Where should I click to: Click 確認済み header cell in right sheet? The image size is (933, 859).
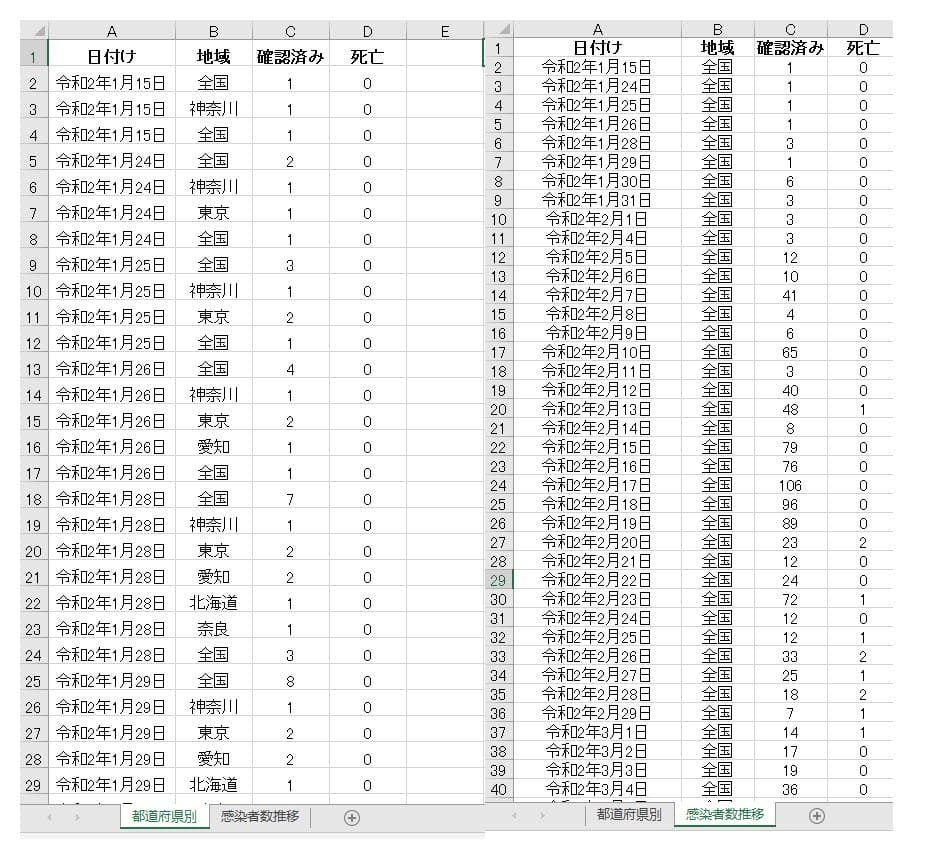(790, 48)
